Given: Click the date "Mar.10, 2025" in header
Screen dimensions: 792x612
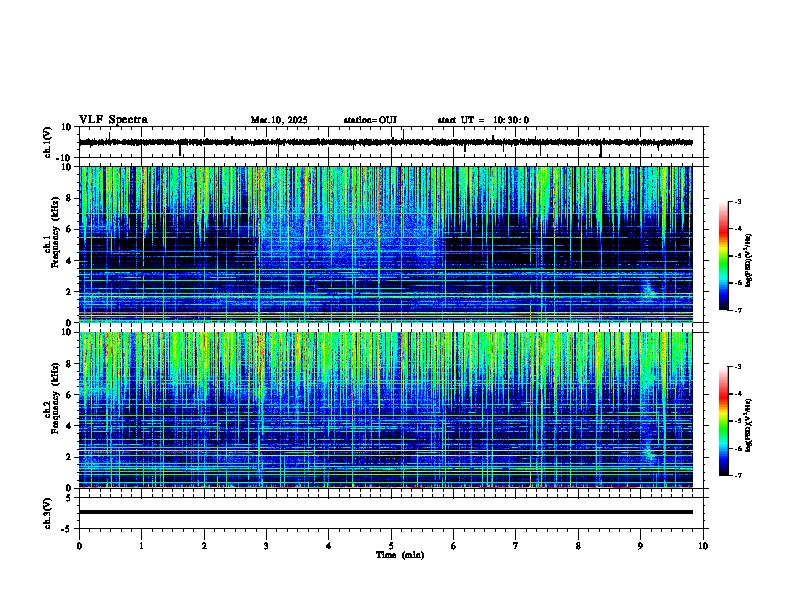Looking at the screenshot, I should (x=279, y=120).
